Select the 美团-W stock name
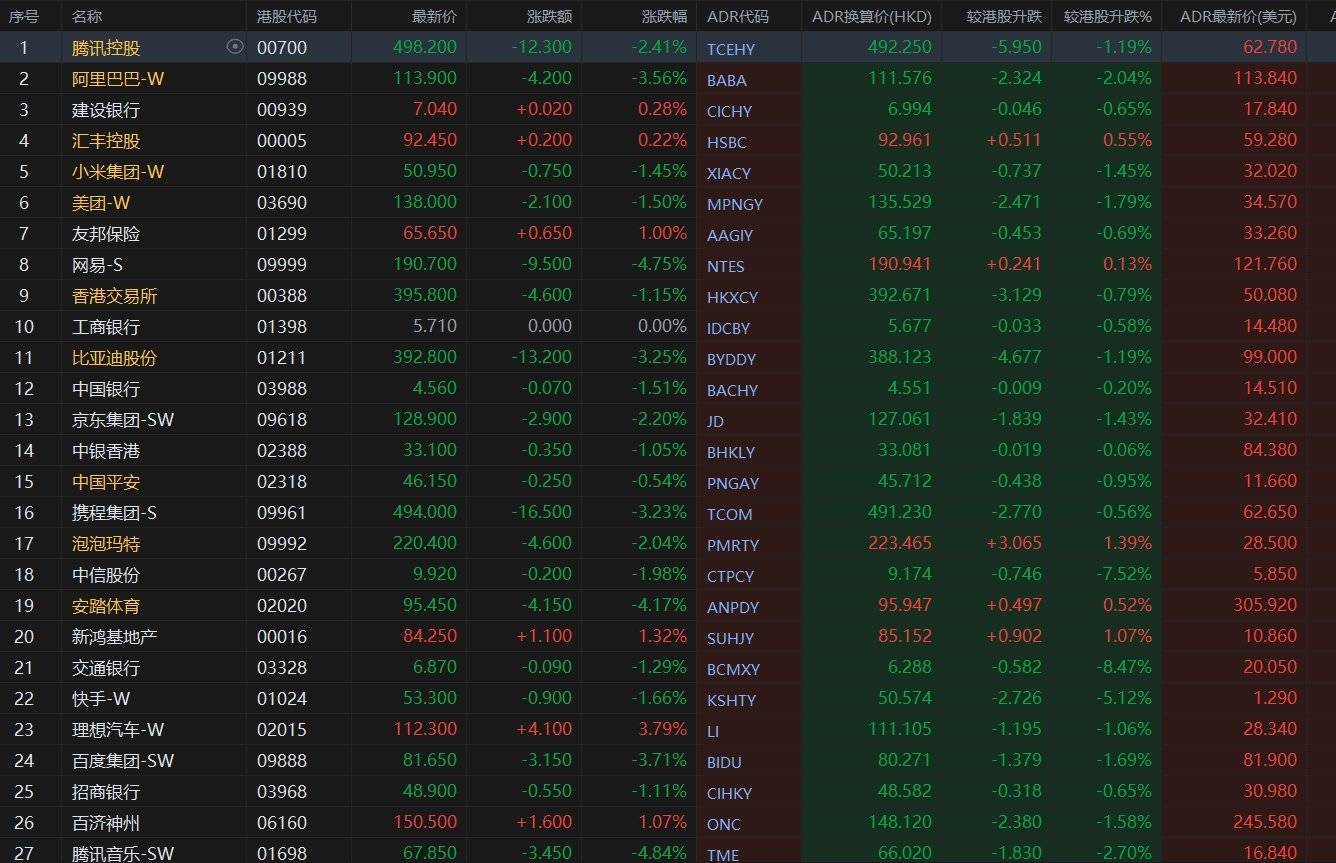 coord(101,202)
